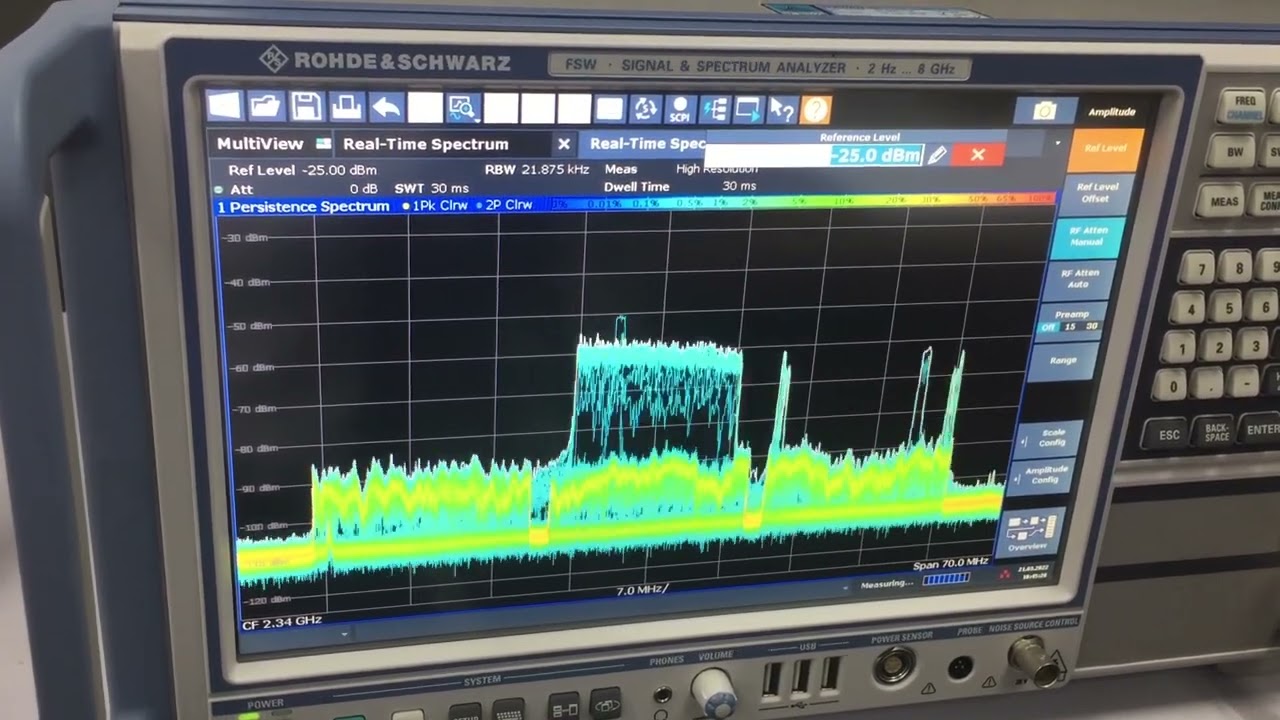Click the persistence color scale bar
1280x720 pixels.
click(x=802, y=201)
